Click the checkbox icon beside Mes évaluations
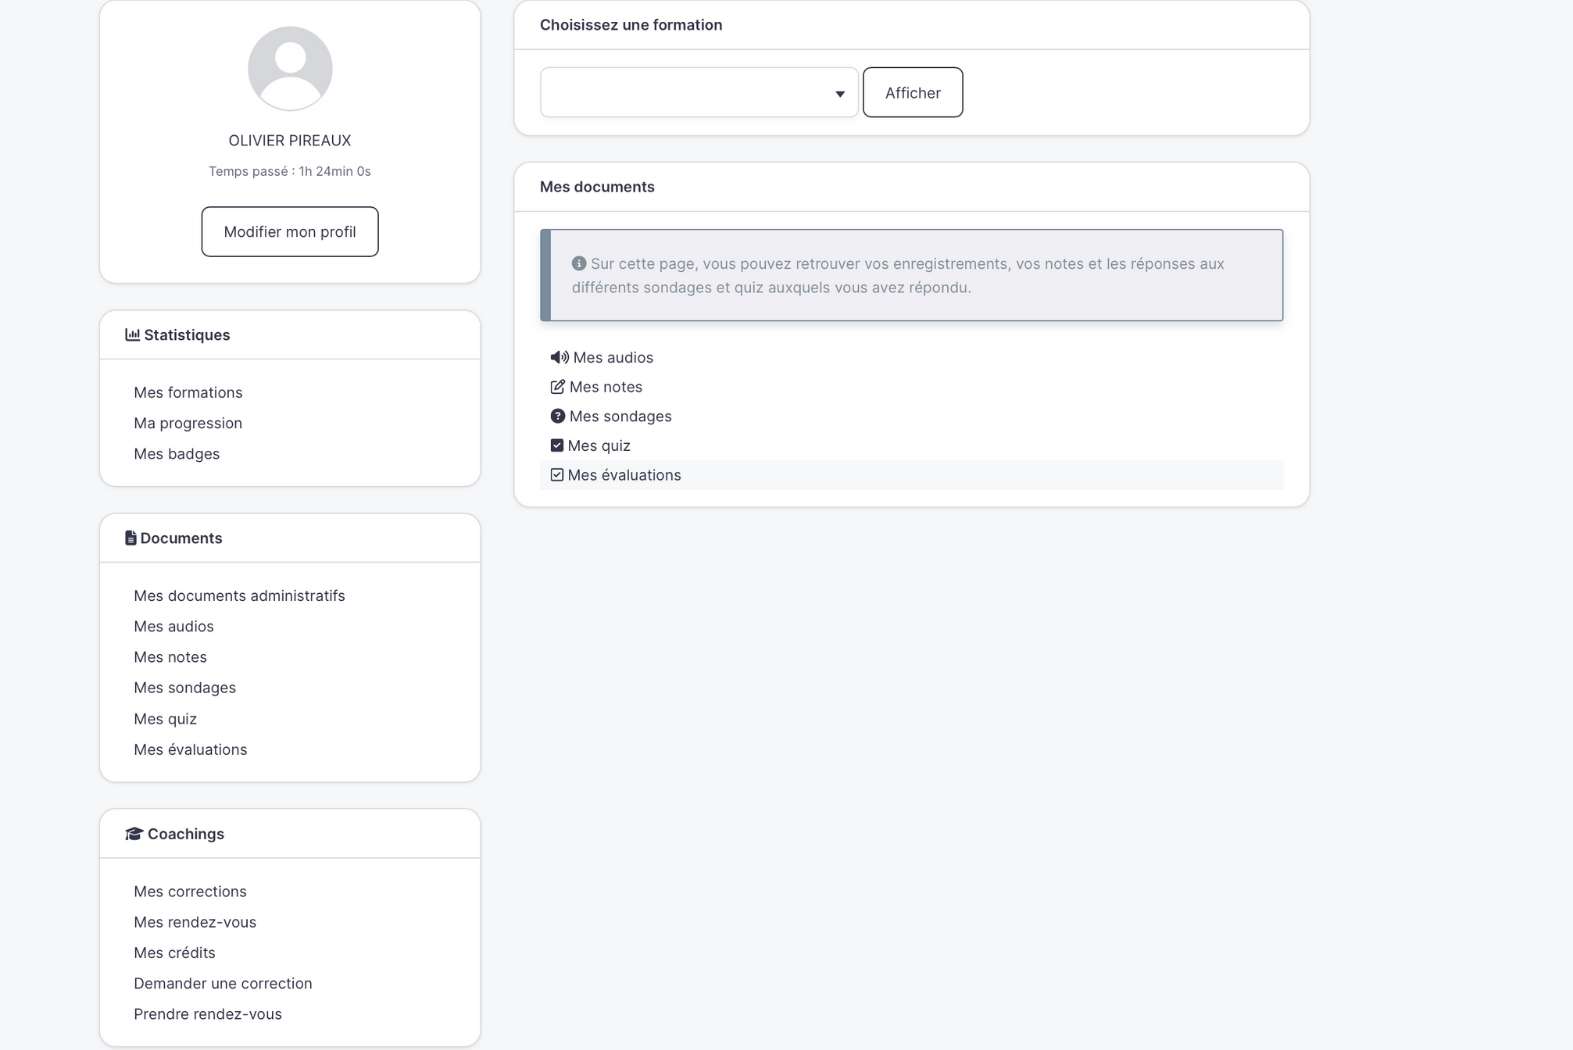This screenshot has height=1050, width=1573. [557, 475]
